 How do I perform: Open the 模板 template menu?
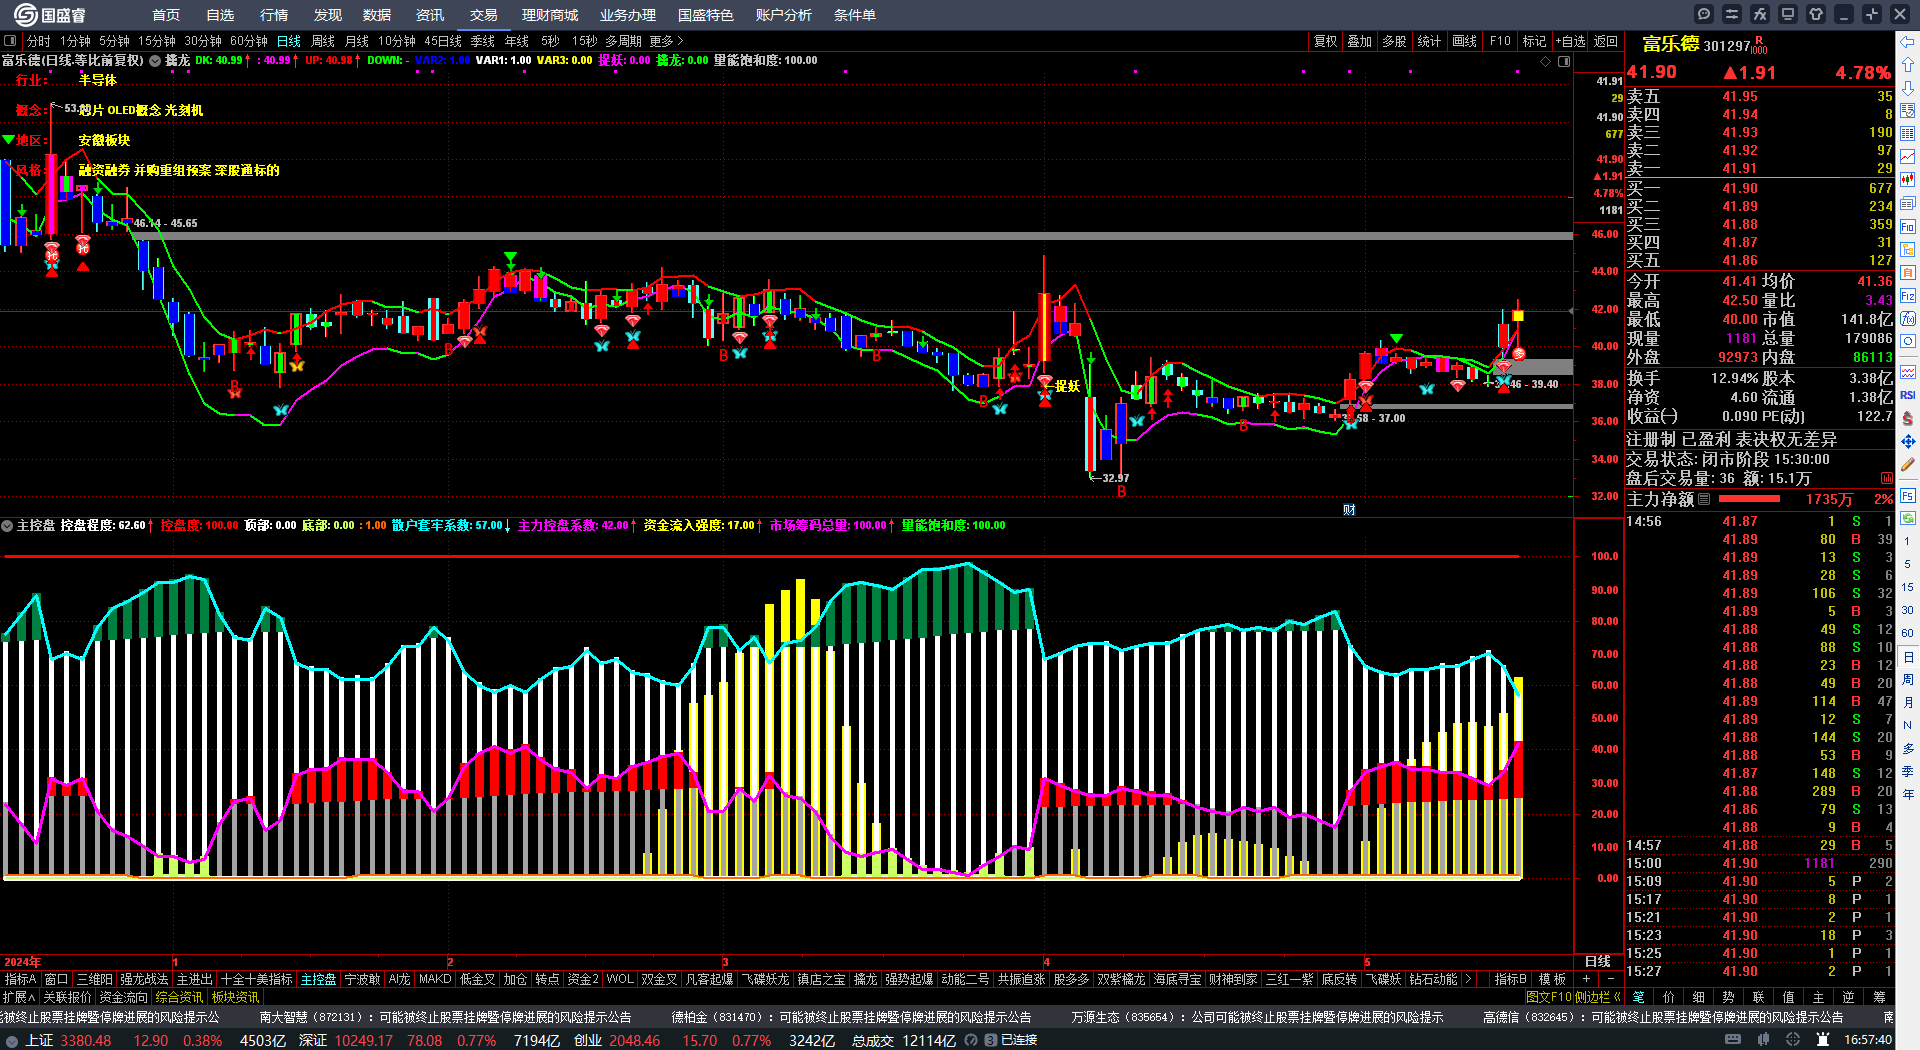[1552, 979]
